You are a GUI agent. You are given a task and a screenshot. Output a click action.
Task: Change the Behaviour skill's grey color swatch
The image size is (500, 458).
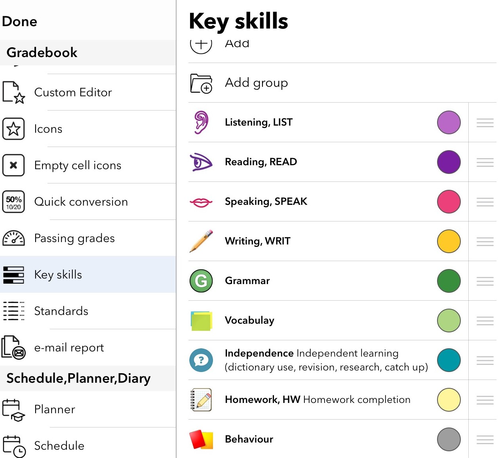click(x=449, y=439)
